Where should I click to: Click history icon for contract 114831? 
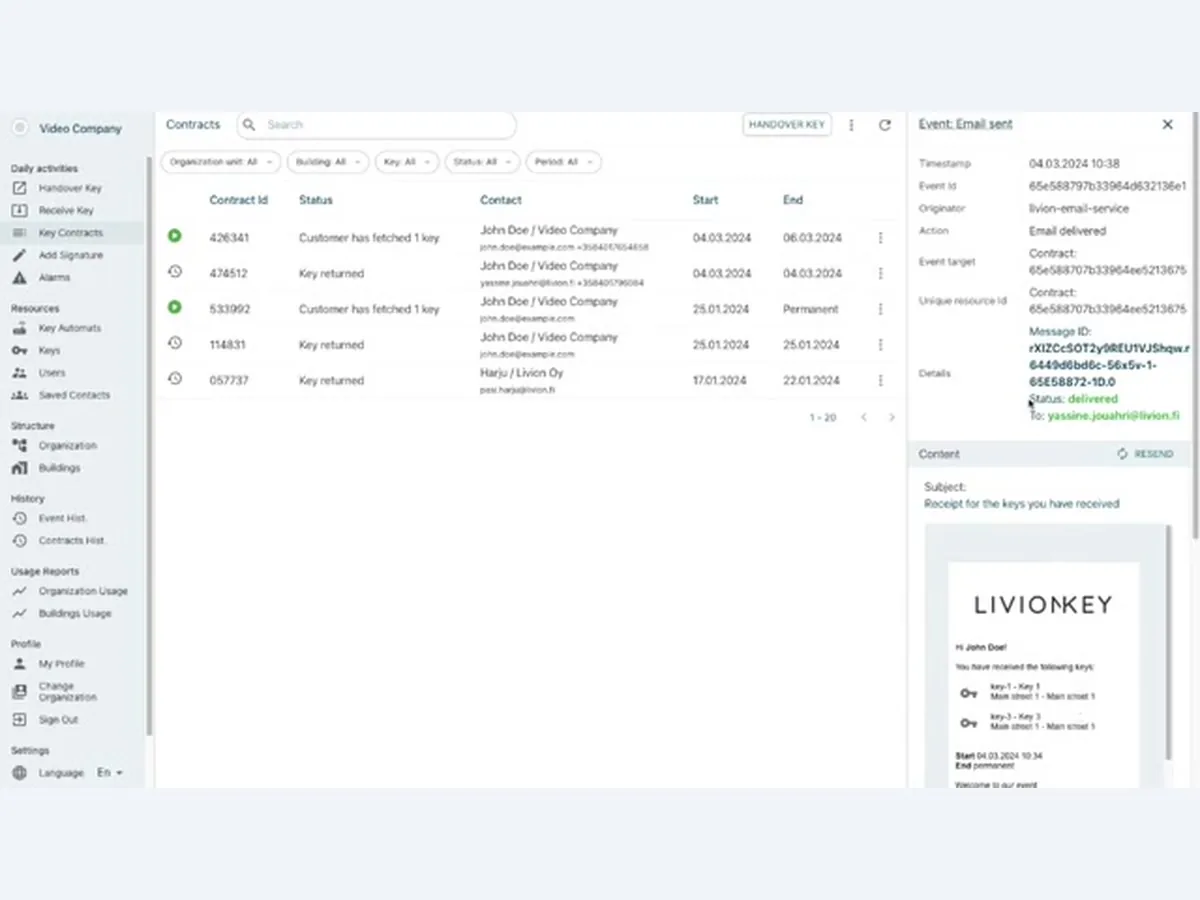tap(175, 343)
